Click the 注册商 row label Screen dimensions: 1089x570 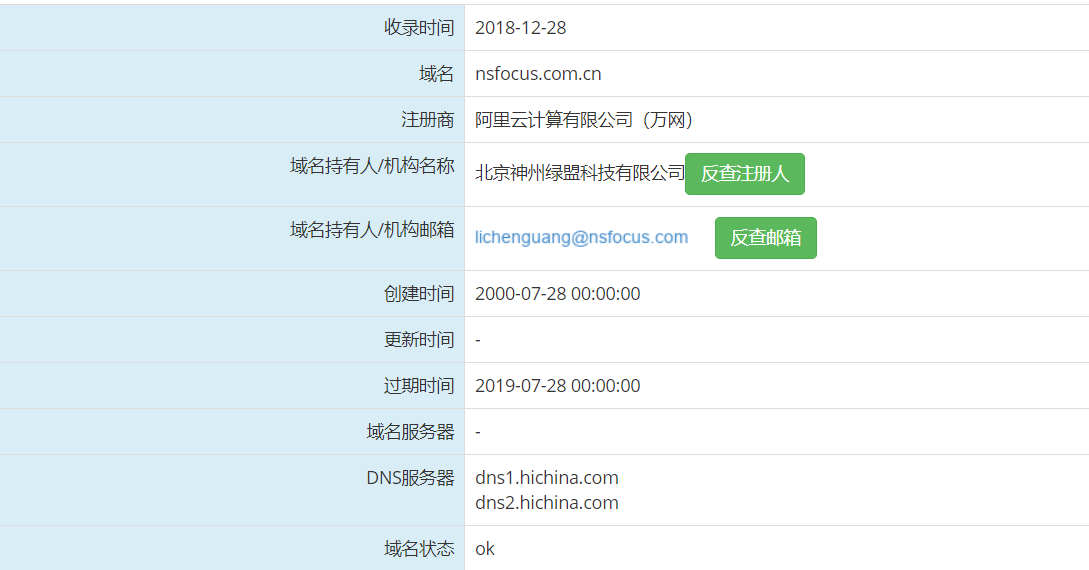pyautogui.click(x=427, y=119)
